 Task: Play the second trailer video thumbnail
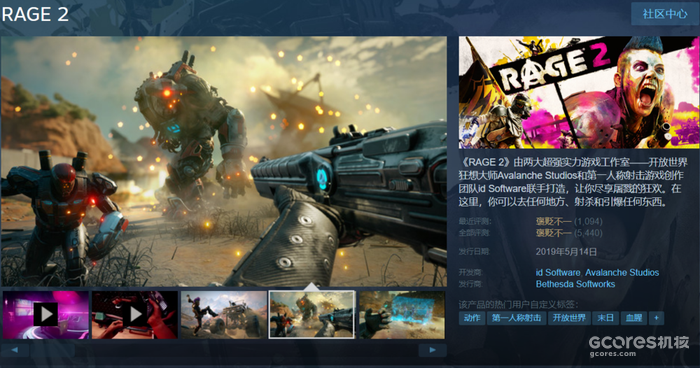[x=135, y=315]
